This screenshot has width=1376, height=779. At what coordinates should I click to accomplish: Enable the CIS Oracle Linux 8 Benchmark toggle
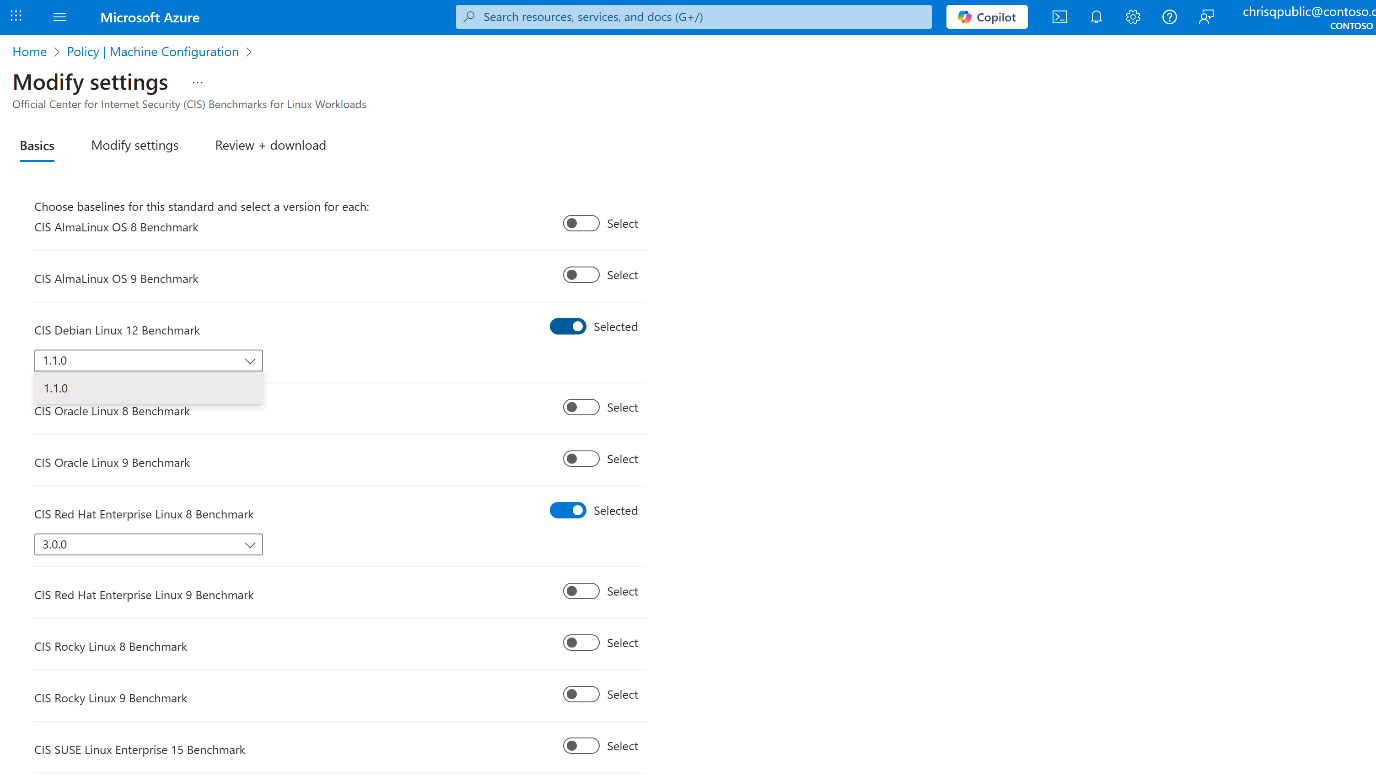point(581,407)
